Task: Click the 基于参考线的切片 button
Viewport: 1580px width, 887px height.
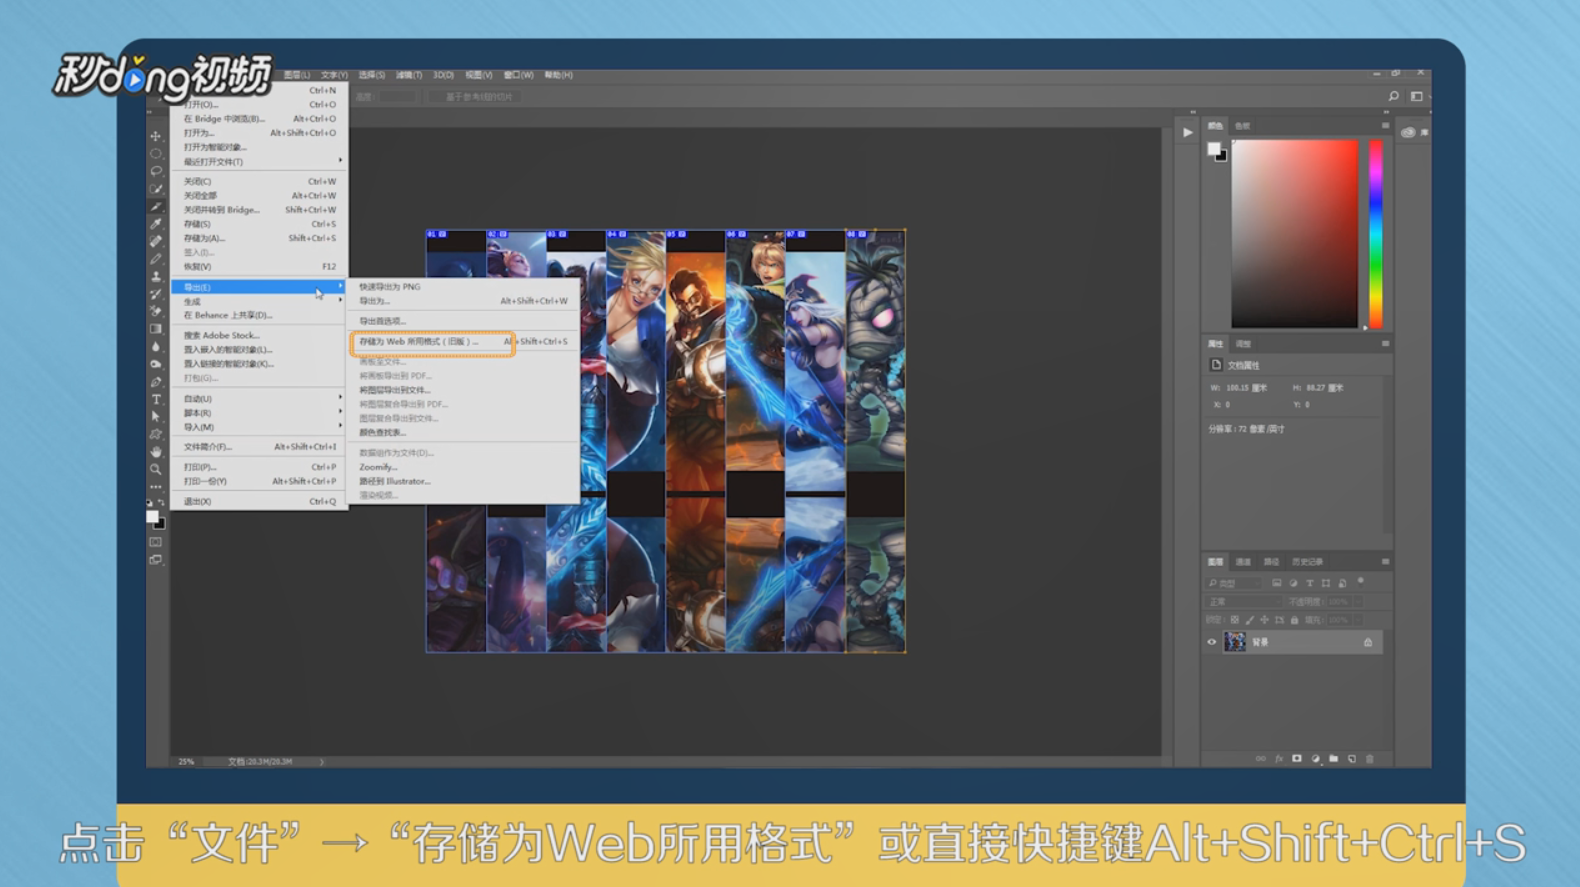Action: [x=478, y=97]
